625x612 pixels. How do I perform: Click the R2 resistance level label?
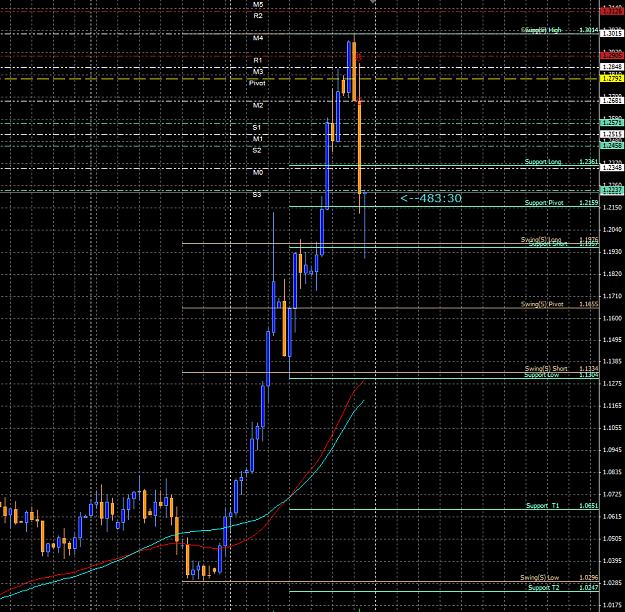coord(258,16)
